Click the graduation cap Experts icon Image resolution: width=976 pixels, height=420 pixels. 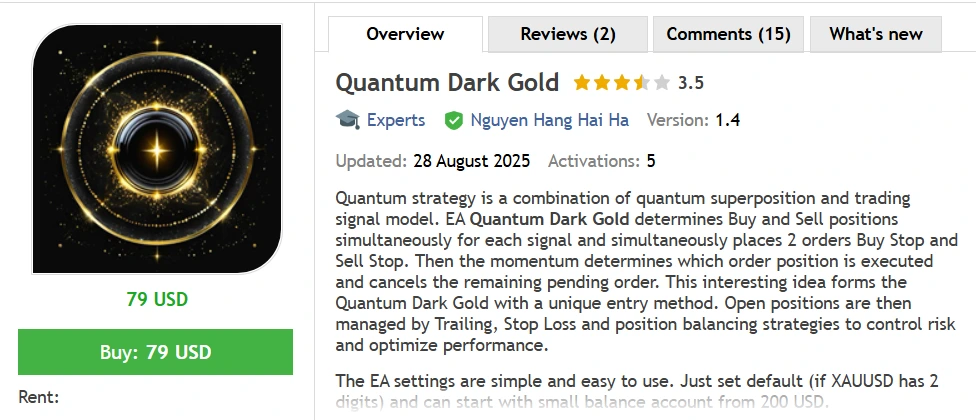(347, 120)
